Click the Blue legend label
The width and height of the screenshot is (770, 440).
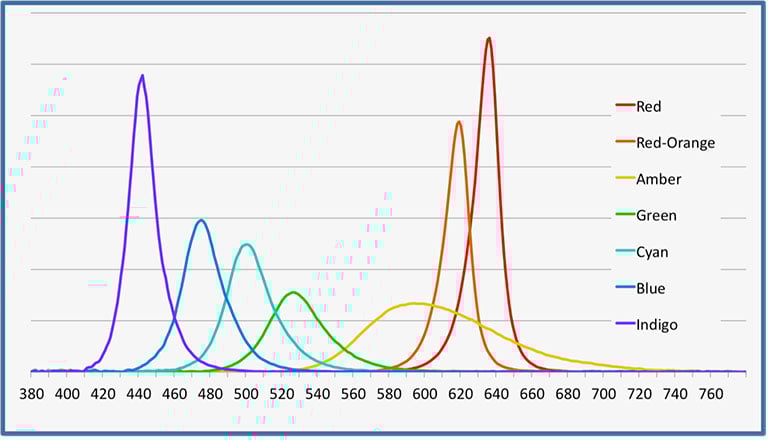[651, 288]
